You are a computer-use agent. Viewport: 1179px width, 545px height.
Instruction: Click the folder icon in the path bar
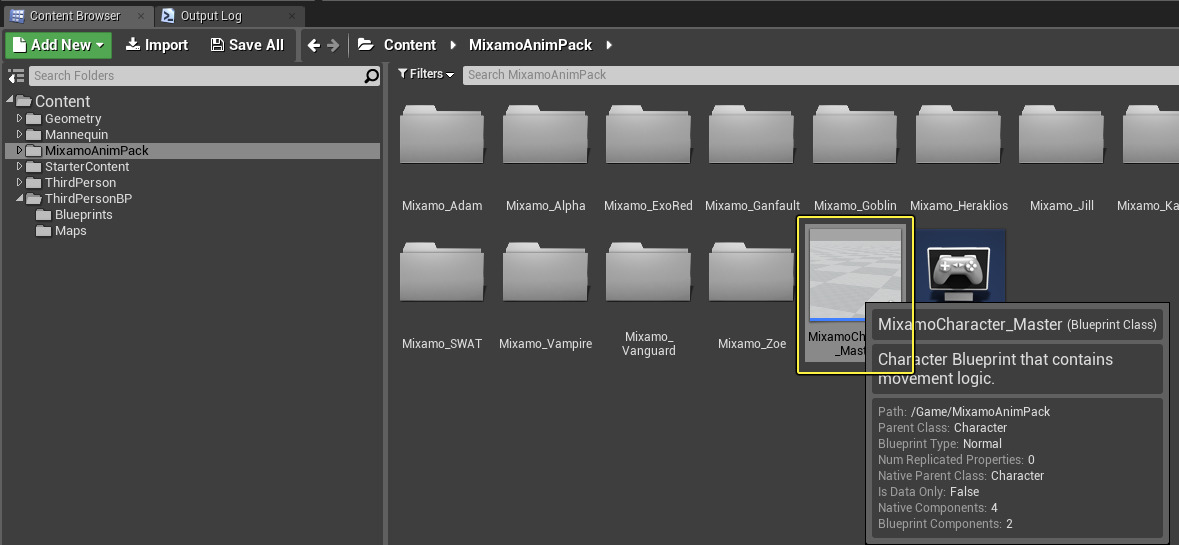tap(366, 45)
